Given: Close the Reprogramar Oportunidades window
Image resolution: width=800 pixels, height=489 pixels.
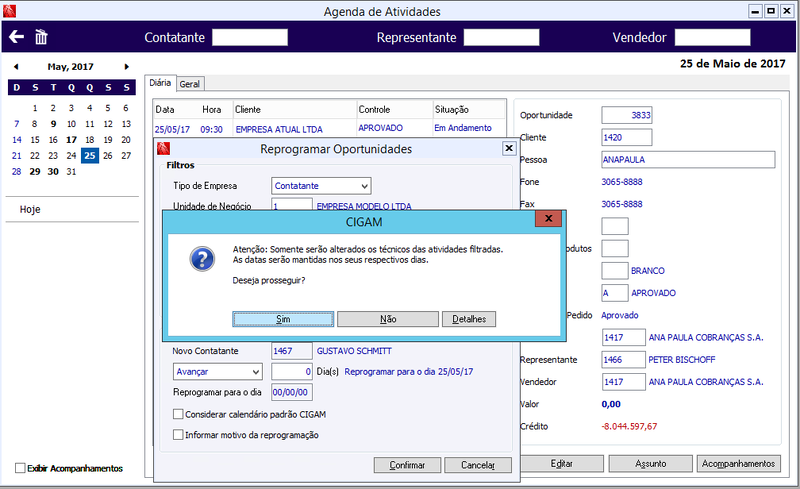Looking at the screenshot, I should point(509,148).
